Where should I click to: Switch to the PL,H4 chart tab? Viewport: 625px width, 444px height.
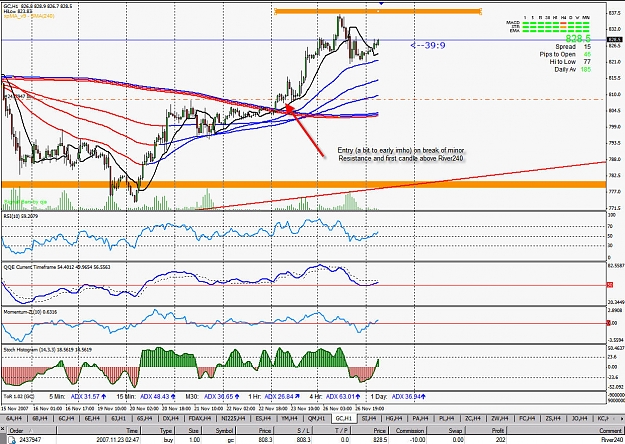pos(447,418)
